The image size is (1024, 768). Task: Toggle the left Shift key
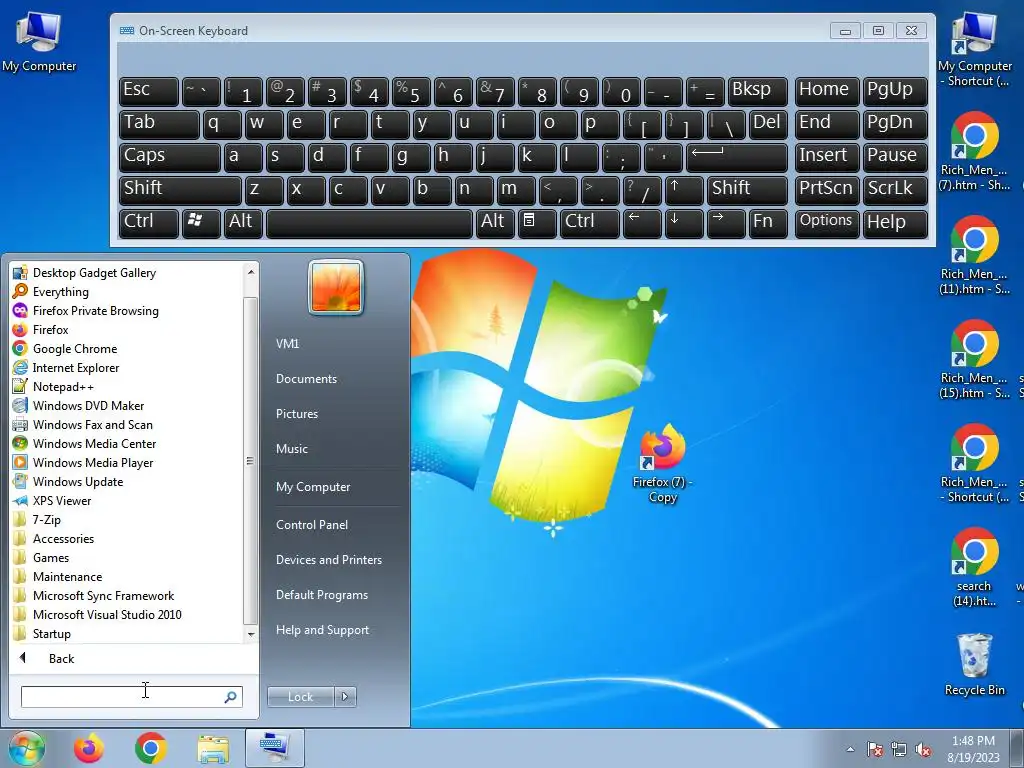click(180, 189)
